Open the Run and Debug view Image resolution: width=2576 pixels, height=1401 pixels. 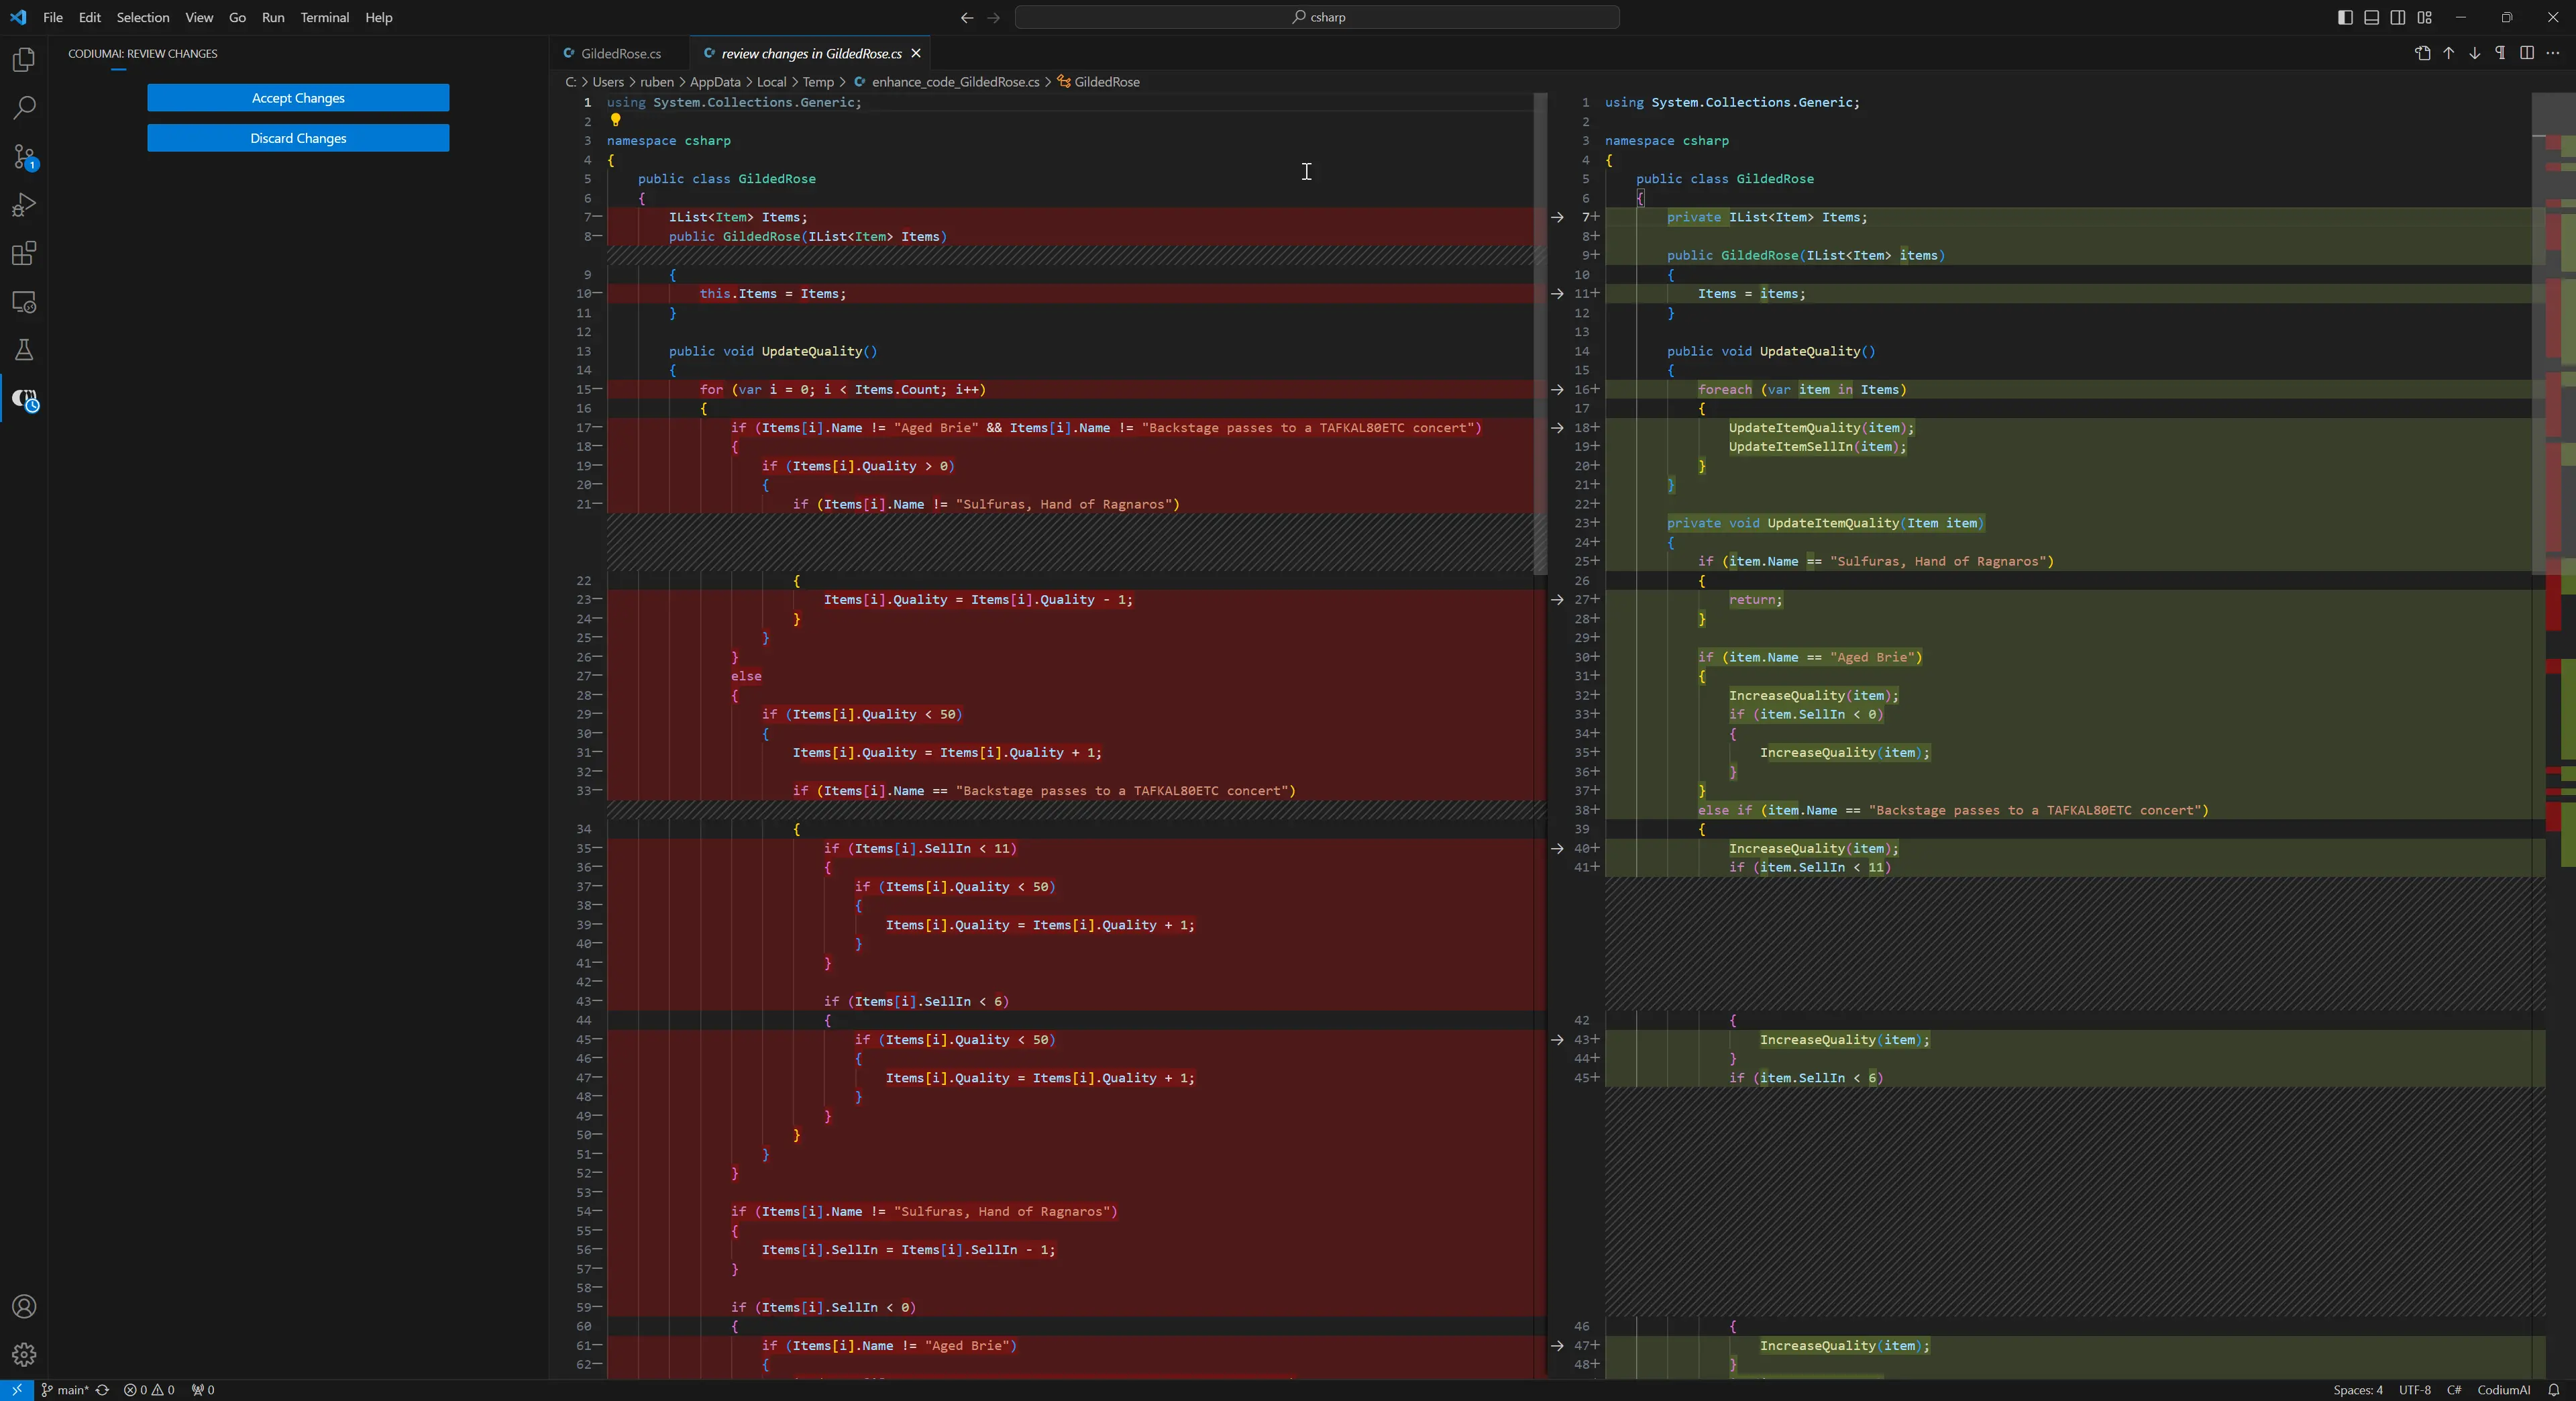point(24,205)
